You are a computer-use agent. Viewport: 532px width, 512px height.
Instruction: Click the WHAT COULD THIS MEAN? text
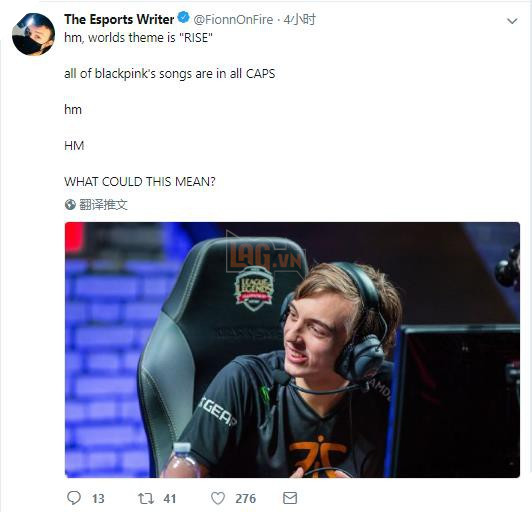[140, 182]
